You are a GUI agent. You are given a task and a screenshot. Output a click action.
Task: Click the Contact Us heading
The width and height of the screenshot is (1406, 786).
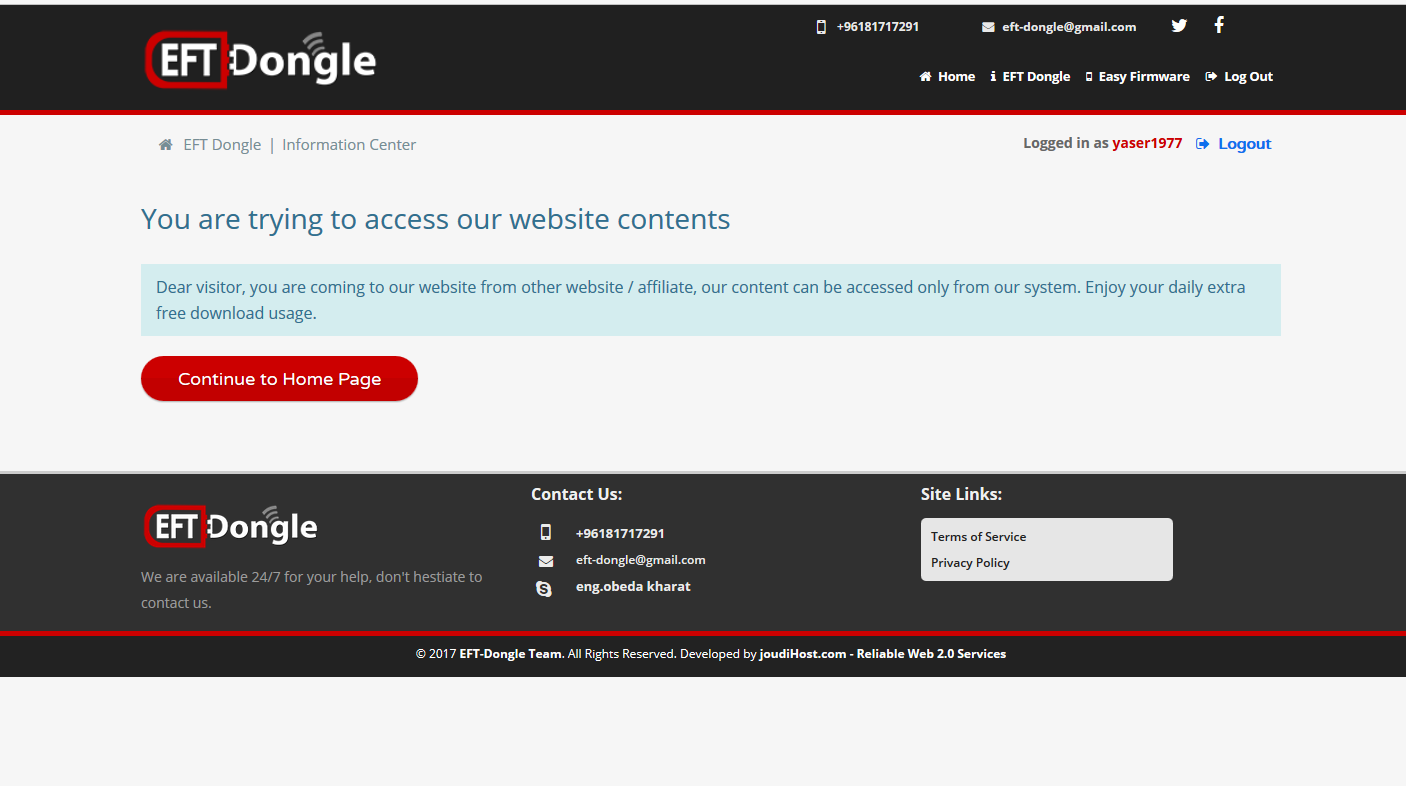(x=576, y=494)
